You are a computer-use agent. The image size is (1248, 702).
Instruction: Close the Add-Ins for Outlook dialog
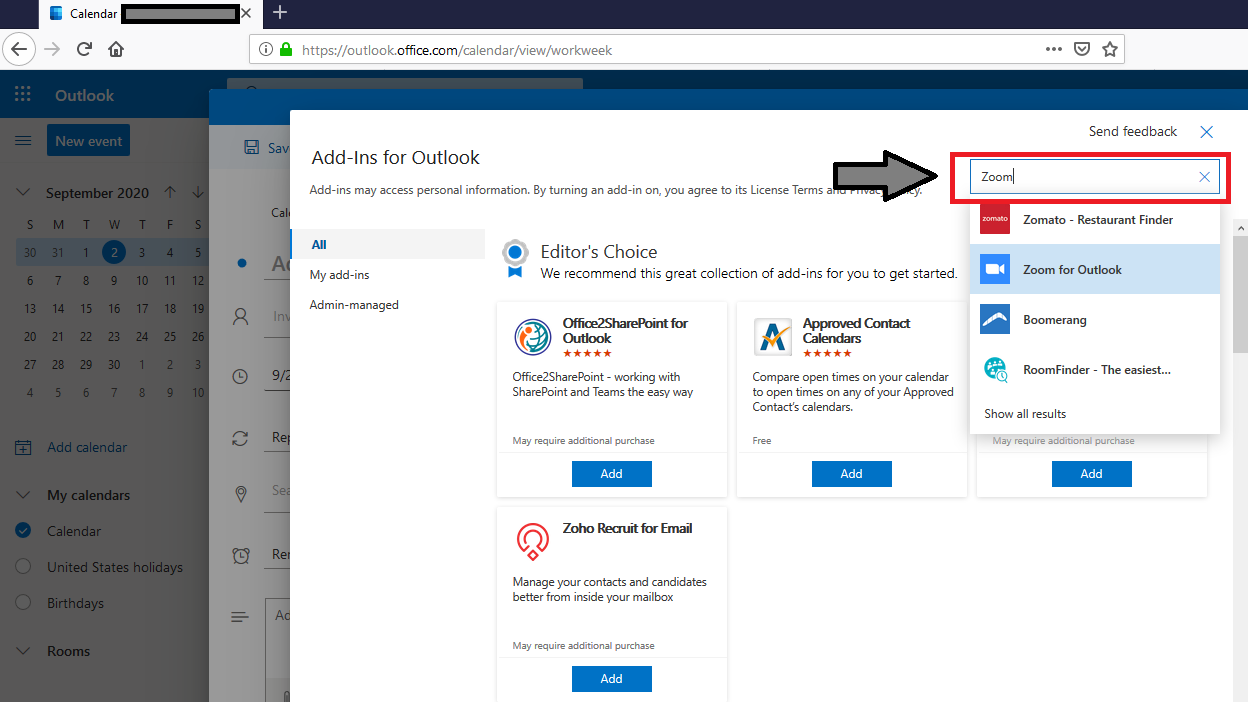[1207, 132]
